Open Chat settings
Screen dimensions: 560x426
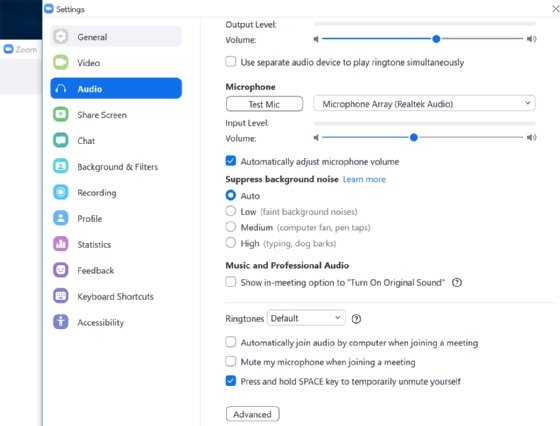point(116,140)
